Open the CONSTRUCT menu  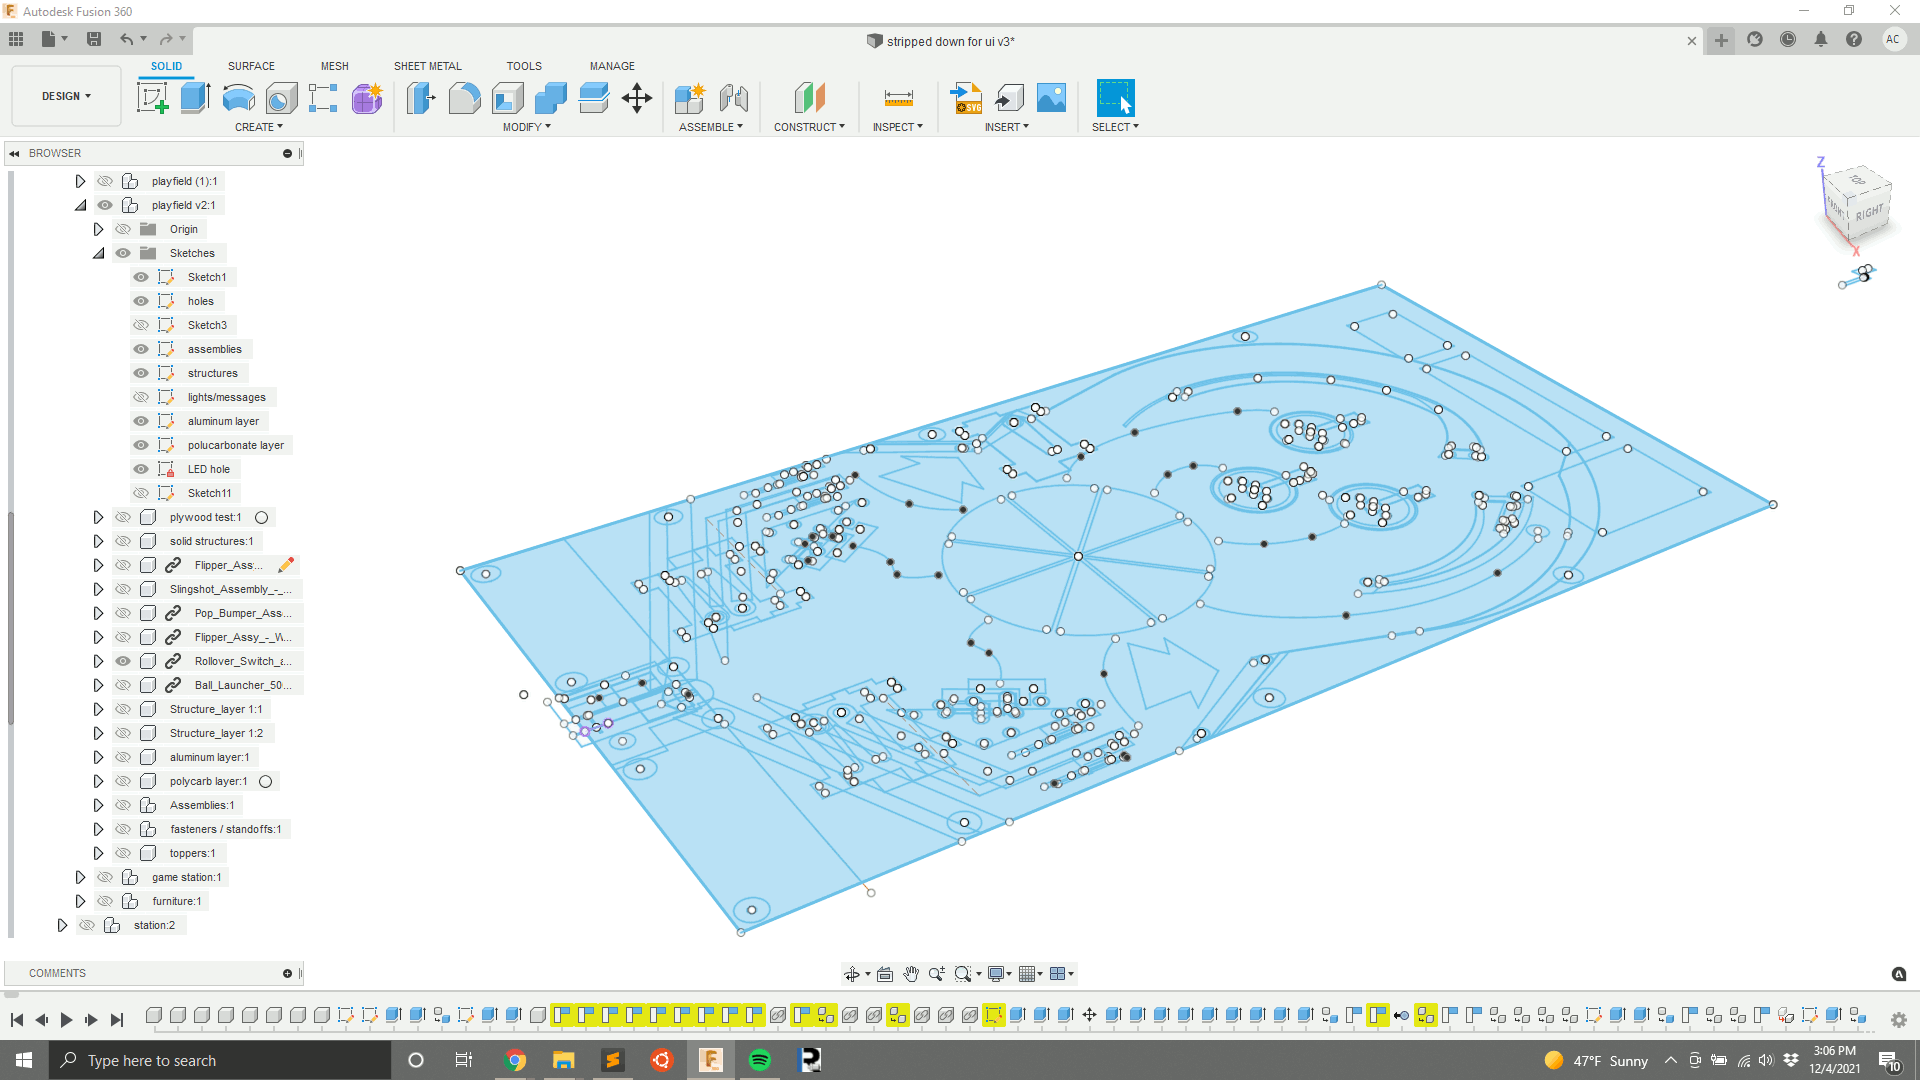(809, 127)
